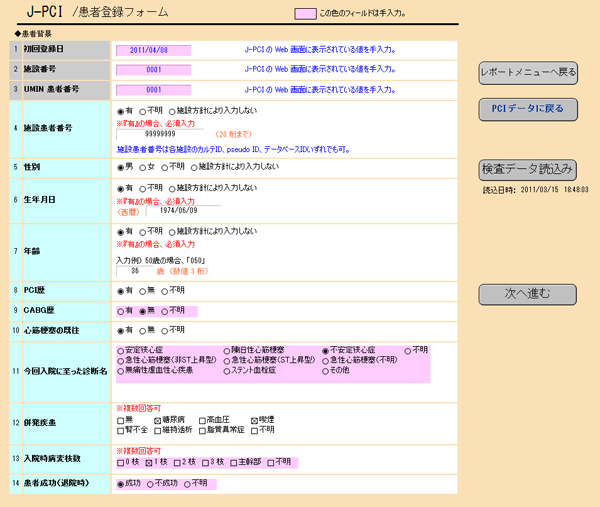Viewport: 600px width, 507px height.
Task: Select 無 for 心筋梗塞の既往
Action: point(142,331)
